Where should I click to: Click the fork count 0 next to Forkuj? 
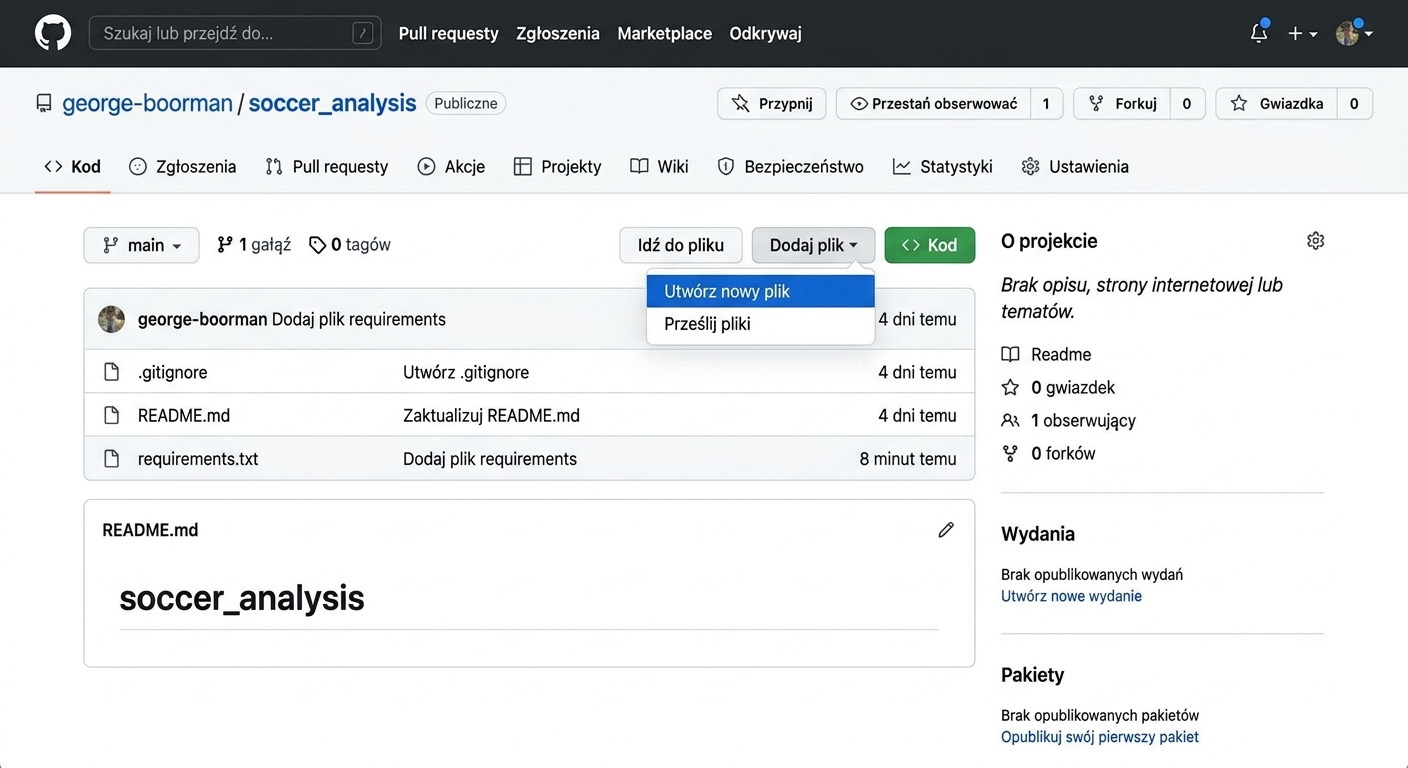[x=1187, y=103]
